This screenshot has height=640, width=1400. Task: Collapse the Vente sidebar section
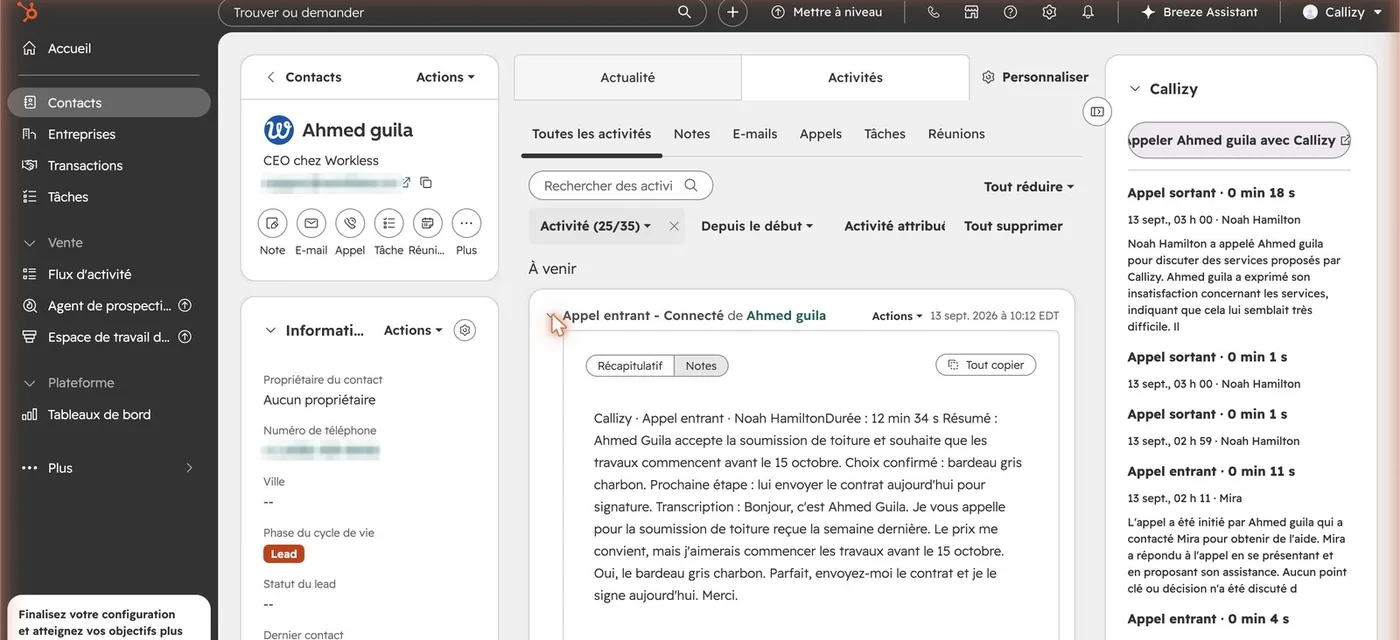click(x=29, y=243)
